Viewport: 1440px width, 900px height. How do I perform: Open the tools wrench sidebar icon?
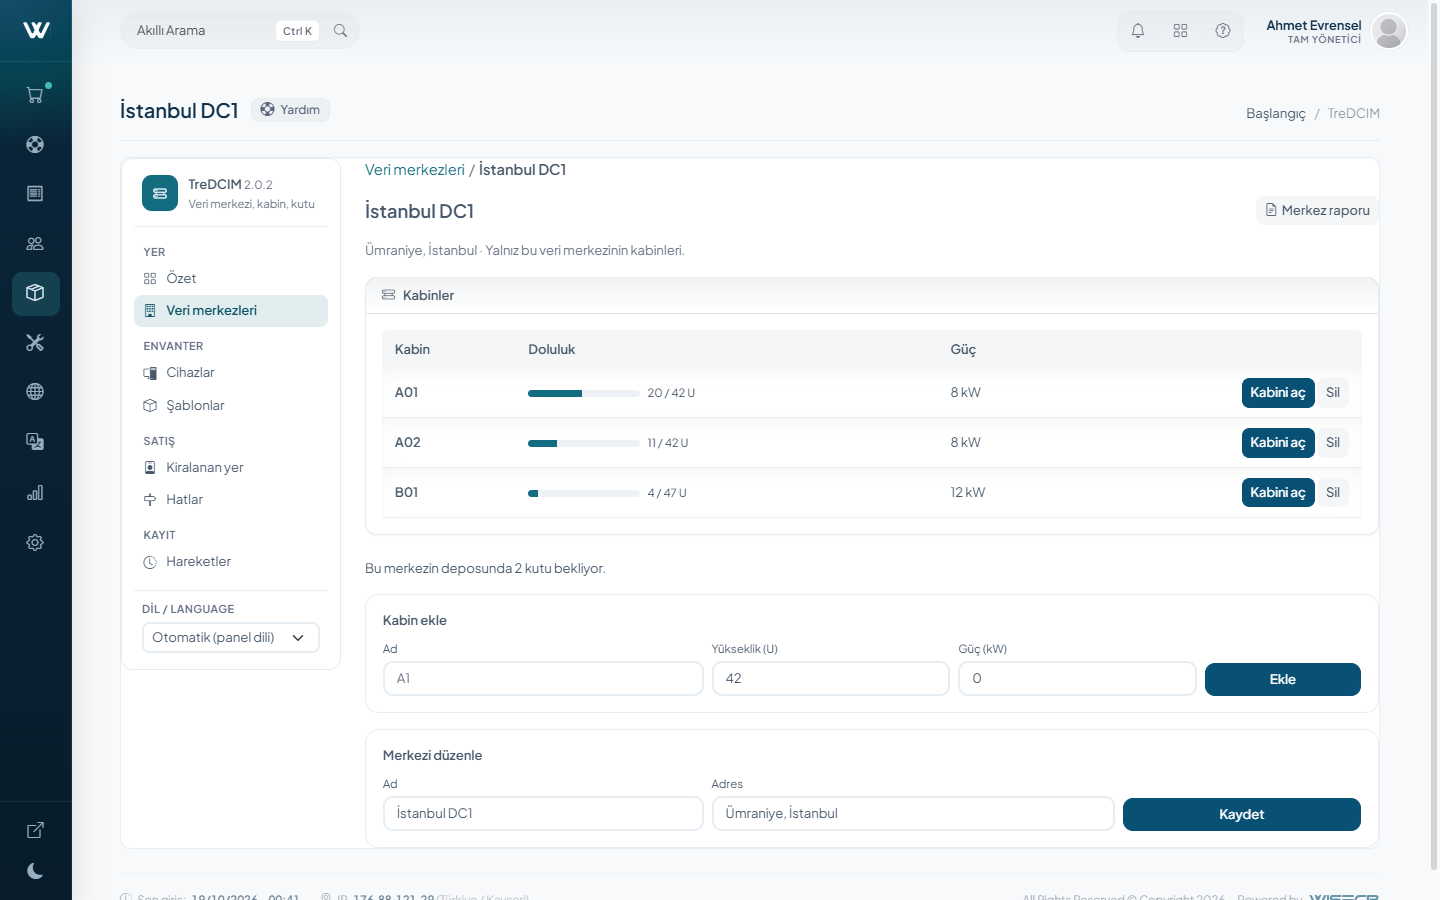coord(35,342)
